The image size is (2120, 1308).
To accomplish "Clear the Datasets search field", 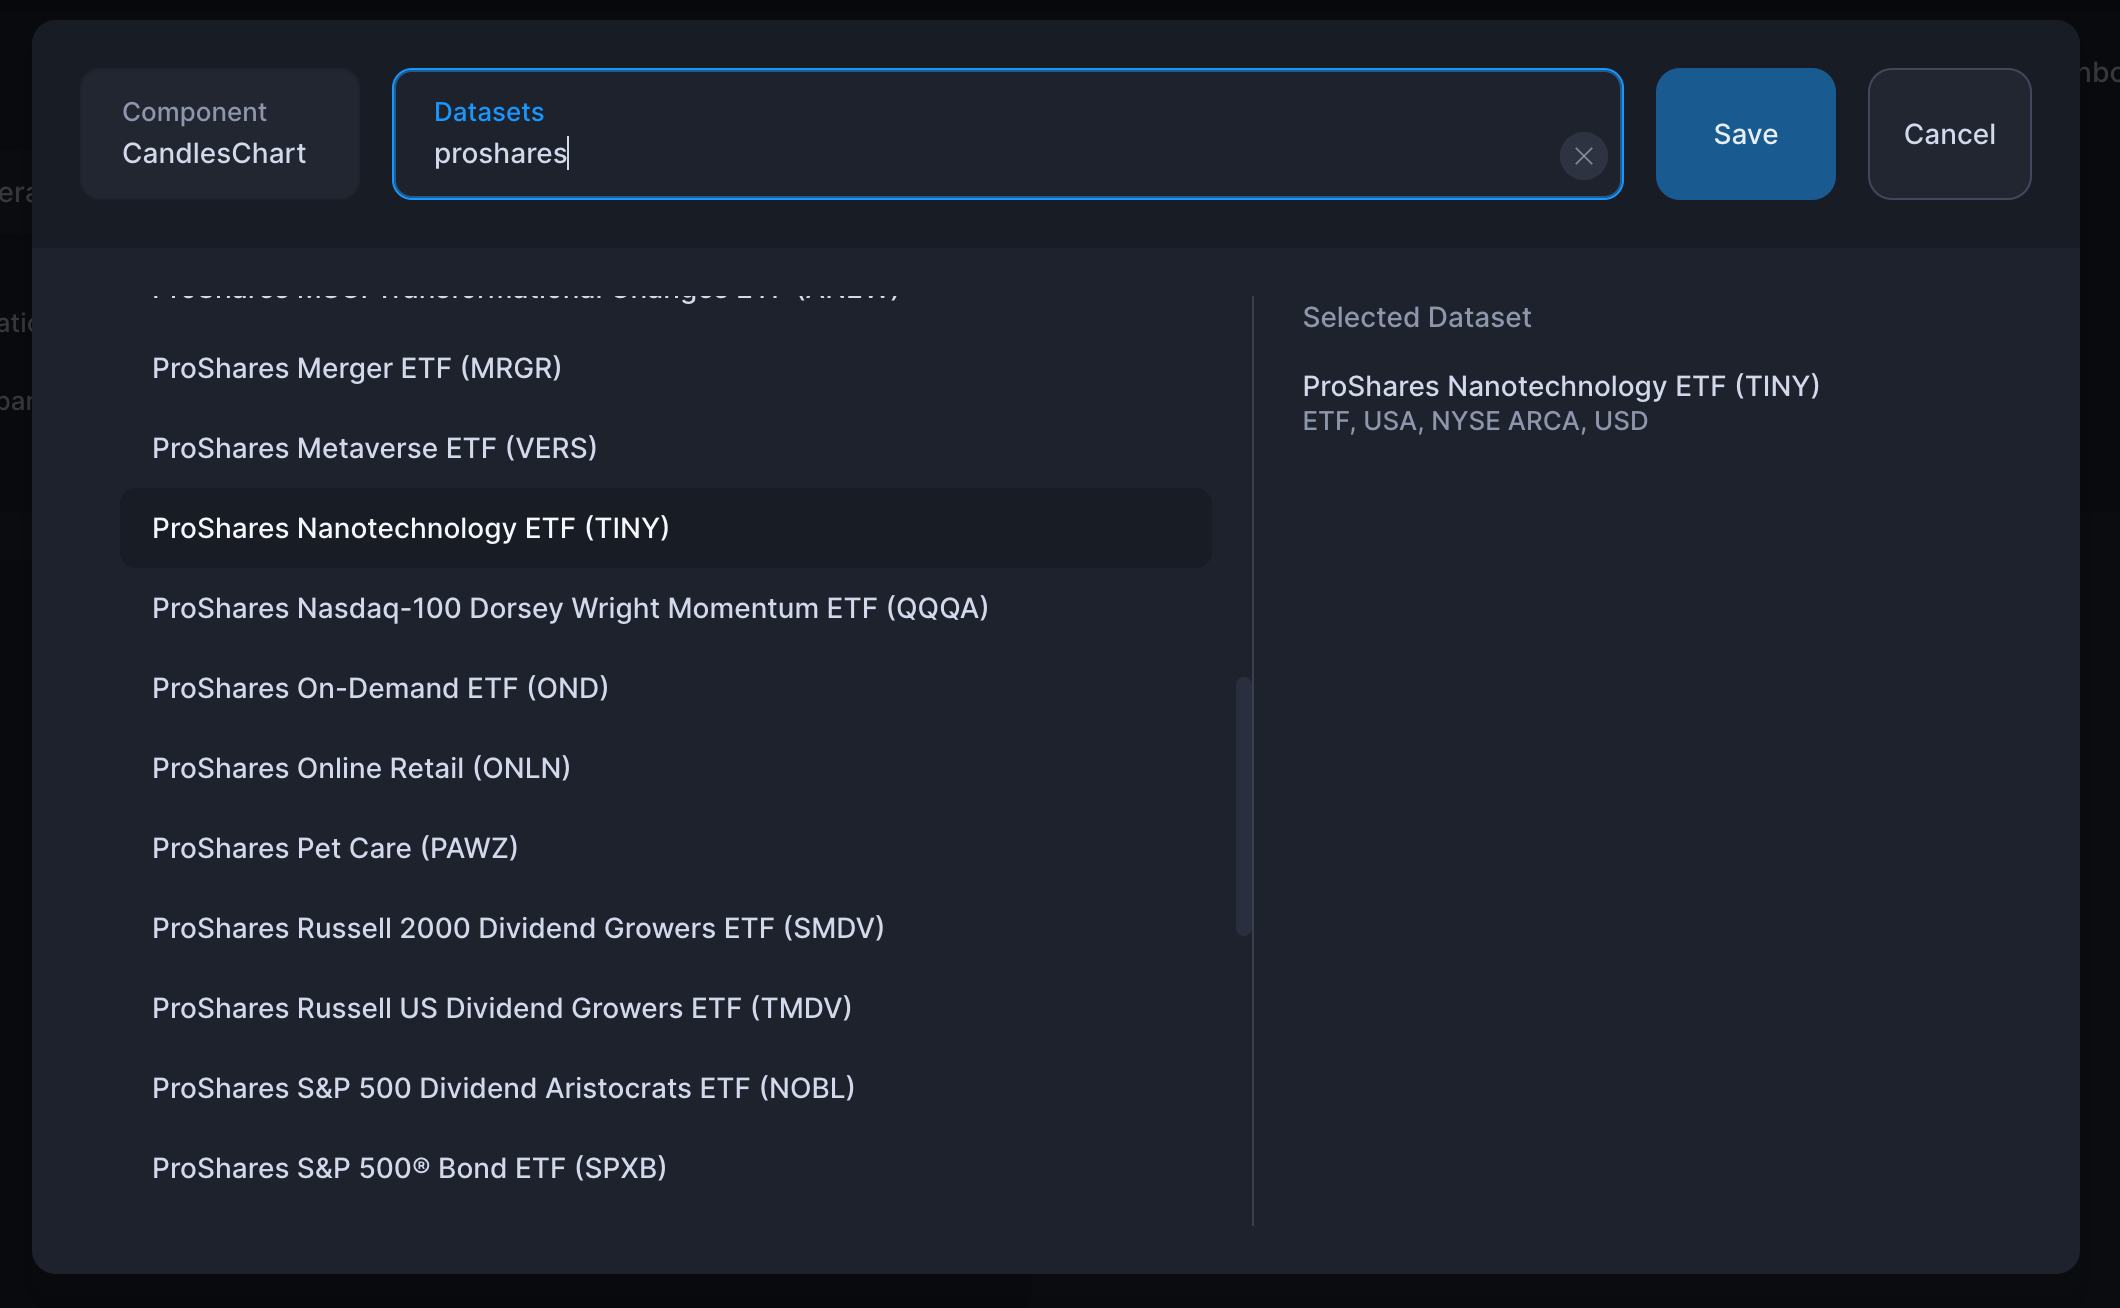I will click(x=1583, y=156).
